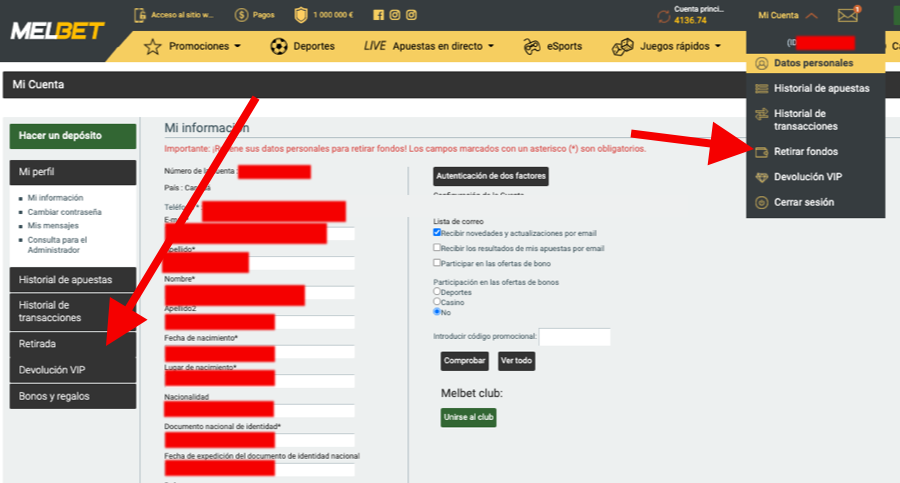This screenshot has height=483, width=900.
Task: Click the Unirse al club button
Action: pos(468,417)
